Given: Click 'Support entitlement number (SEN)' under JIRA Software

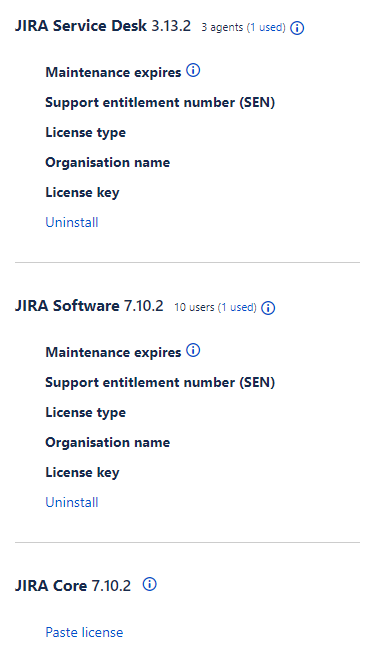Looking at the screenshot, I should [160, 382].
